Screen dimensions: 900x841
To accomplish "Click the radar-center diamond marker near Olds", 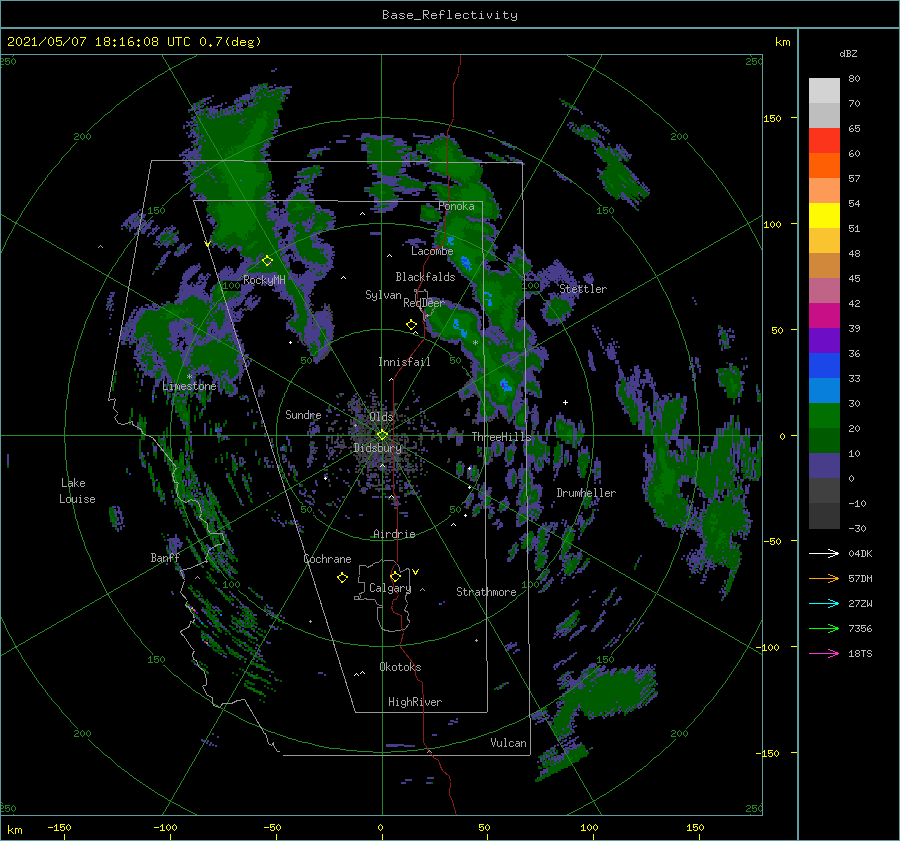I will [x=382, y=435].
